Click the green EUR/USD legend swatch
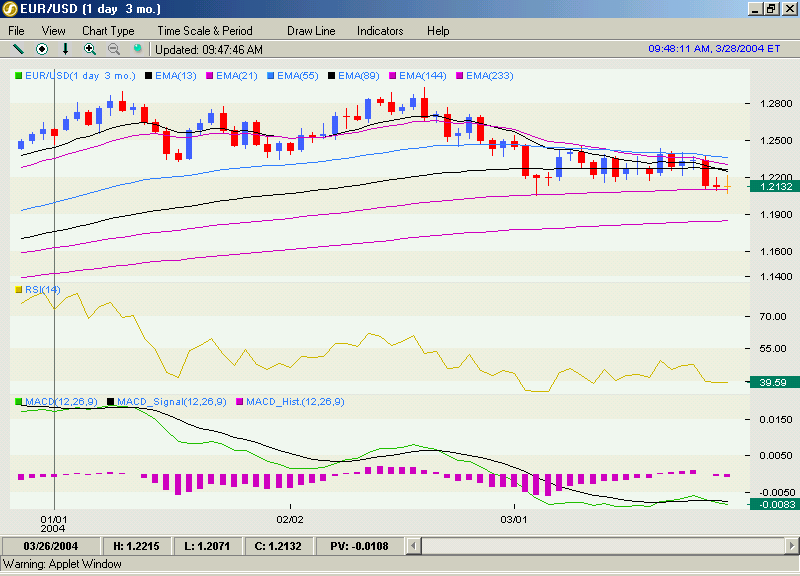The height and width of the screenshot is (576, 800). 18,76
